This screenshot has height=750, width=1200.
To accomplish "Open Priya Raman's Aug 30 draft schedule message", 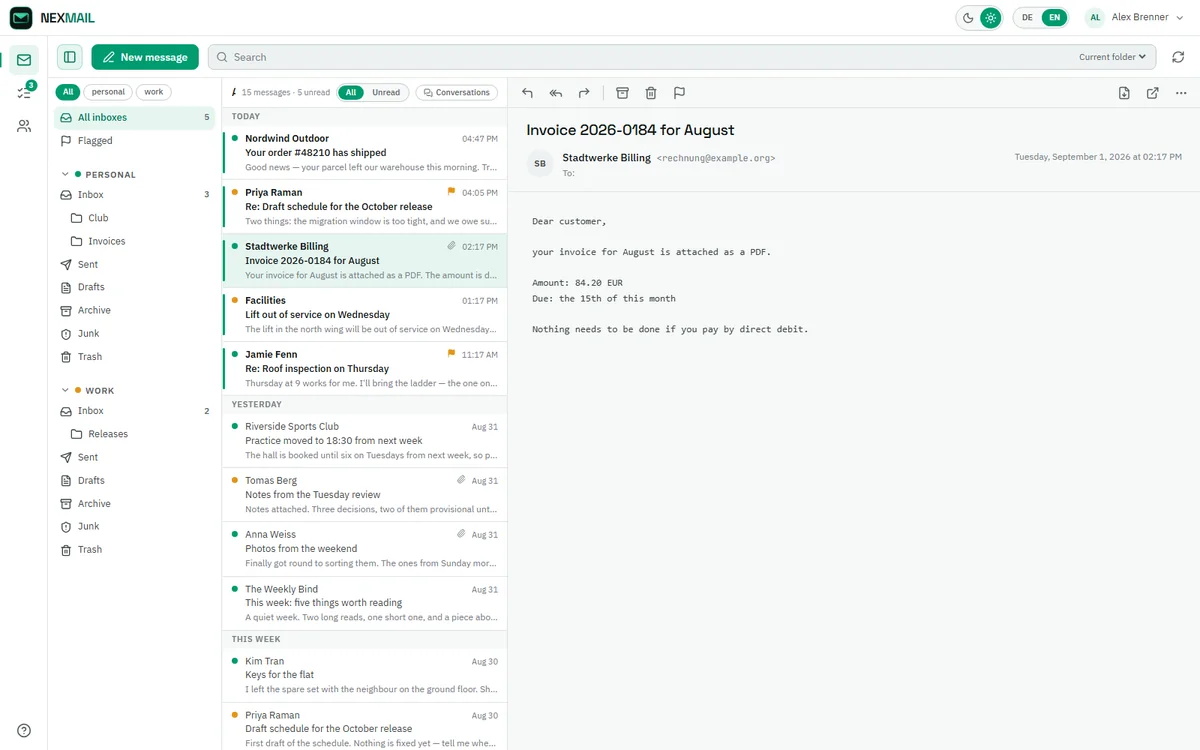I will 364,726.
